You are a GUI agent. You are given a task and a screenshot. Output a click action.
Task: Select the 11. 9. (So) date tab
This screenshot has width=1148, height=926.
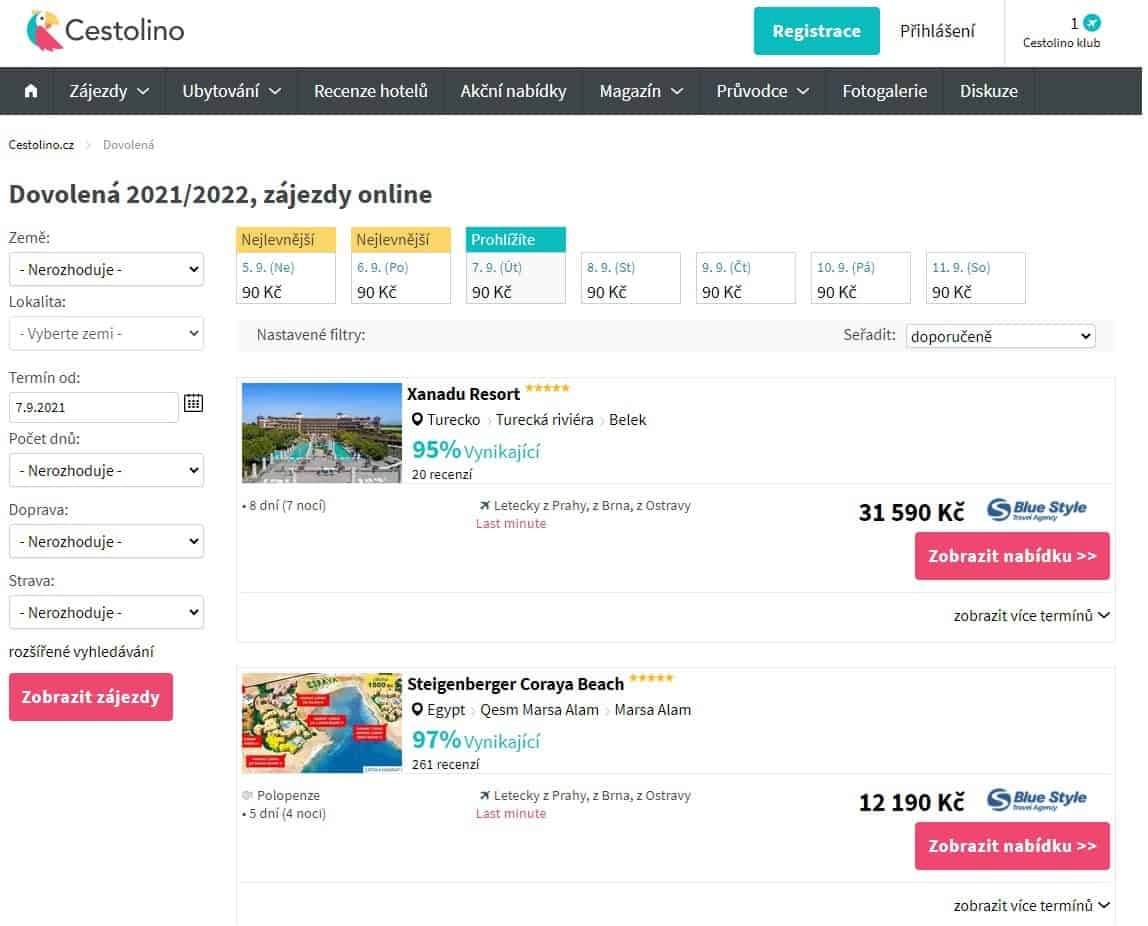point(975,278)
